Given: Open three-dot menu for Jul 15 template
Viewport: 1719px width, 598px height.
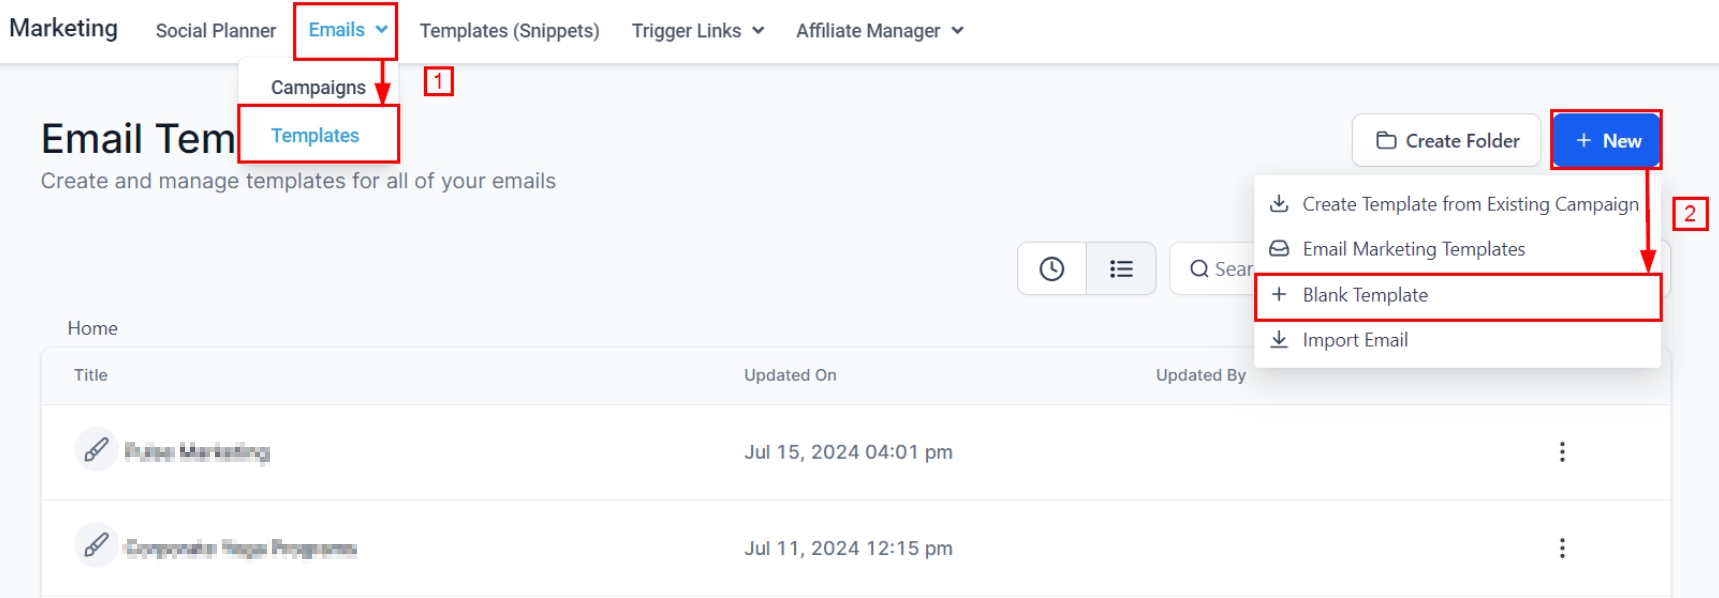Looking at the screenshot, I should [1561, 452].
